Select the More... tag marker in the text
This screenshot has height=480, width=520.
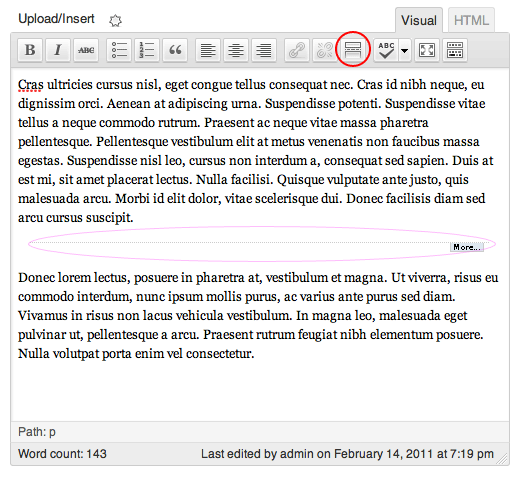tap(467, 247)
